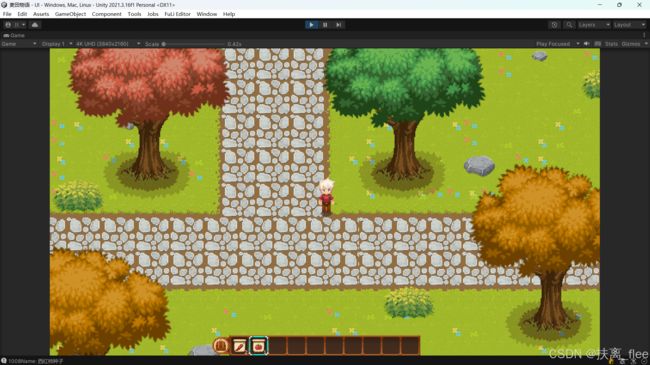Select the highlighted tomato seed slot
The height and width of the screenshot is (365, 650).
(258, 346)
